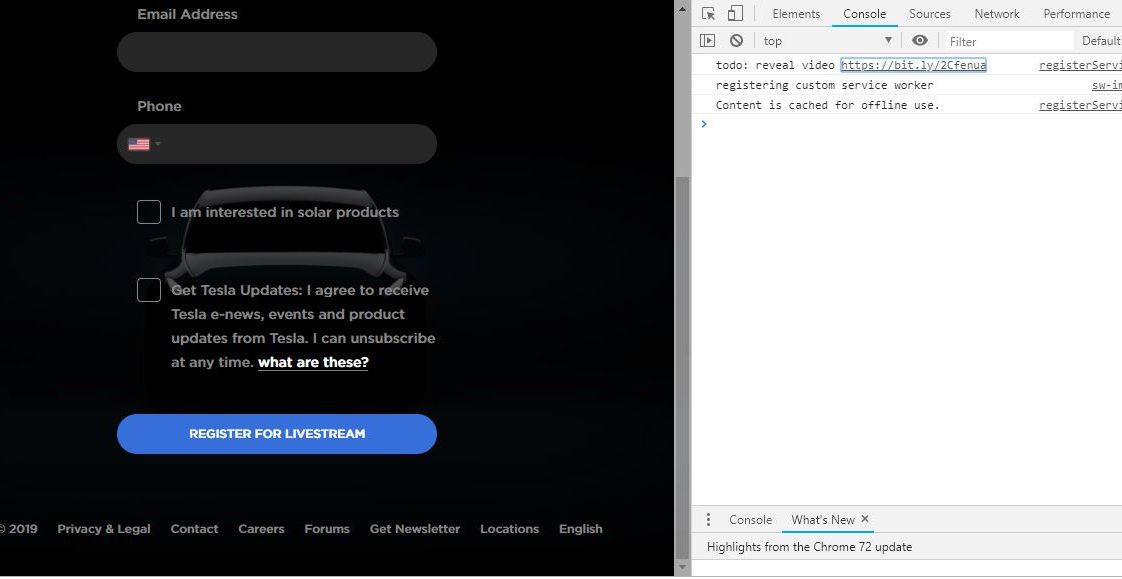Image resolution: width=1122 pixels, height=579 pixels.
Task: Click the console Filter field
Action: pos(1010,41)
